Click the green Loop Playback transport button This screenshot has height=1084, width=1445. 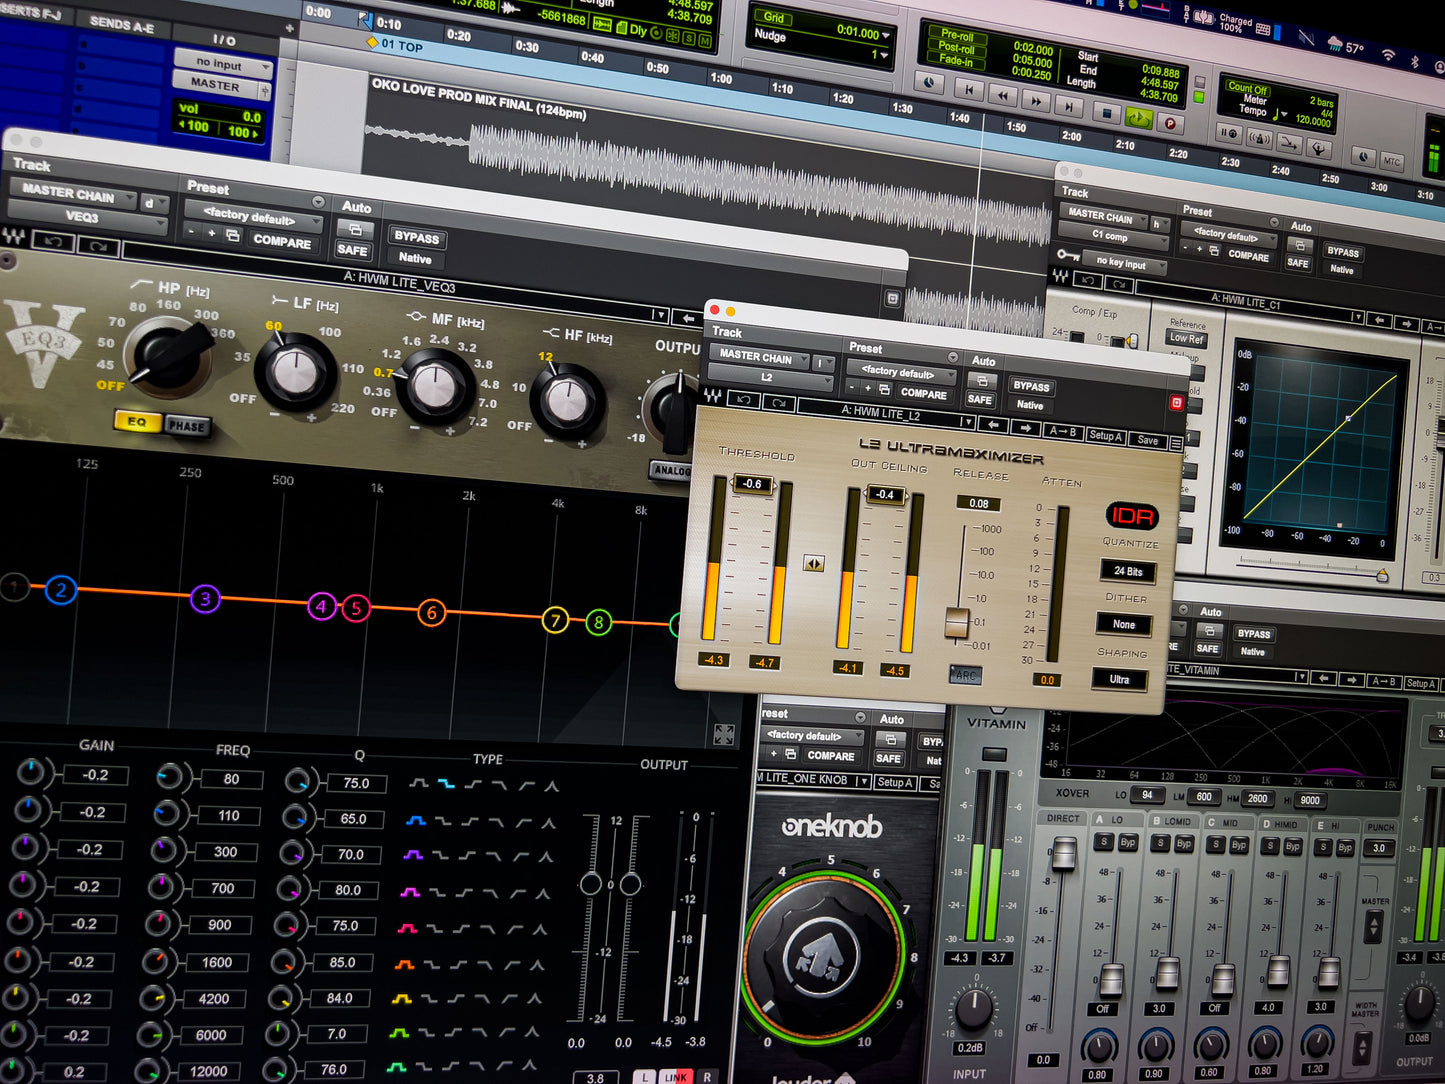(1138, 118)
